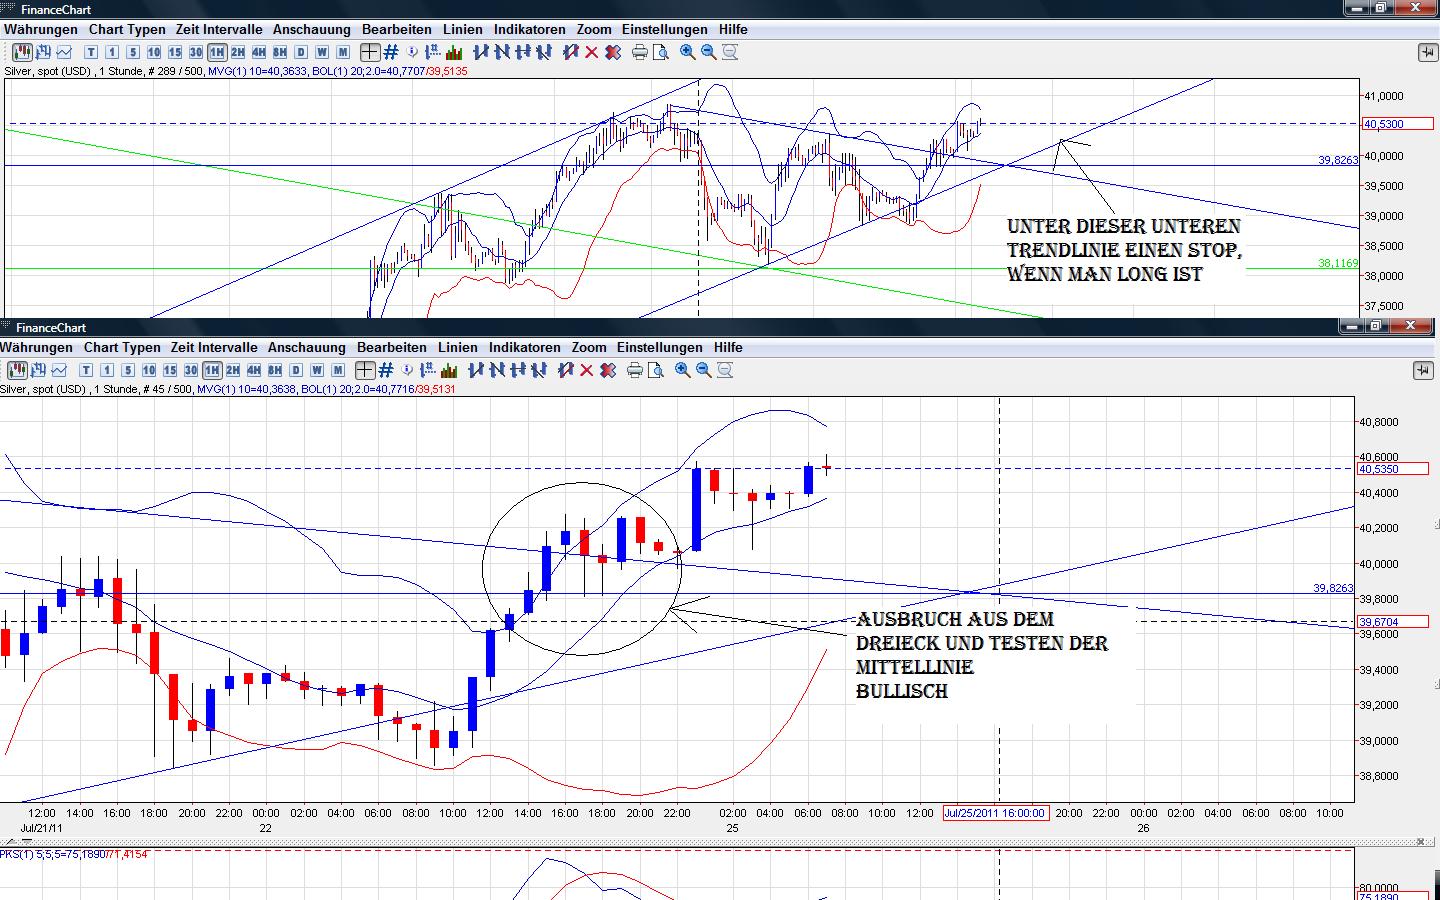Toggle chart grid in lower window toolbar
This screenshot has height=900, width=1440.
click(386, 370)
